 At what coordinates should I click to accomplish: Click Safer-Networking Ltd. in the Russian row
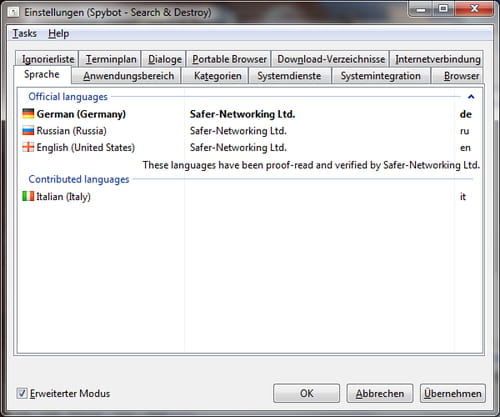click(x=238, y=131)
